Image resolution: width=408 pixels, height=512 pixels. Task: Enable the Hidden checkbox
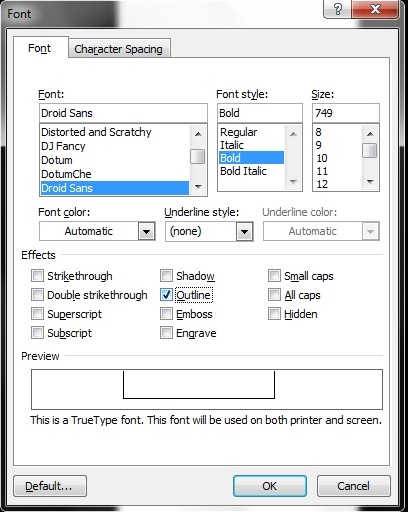point(274,314)
